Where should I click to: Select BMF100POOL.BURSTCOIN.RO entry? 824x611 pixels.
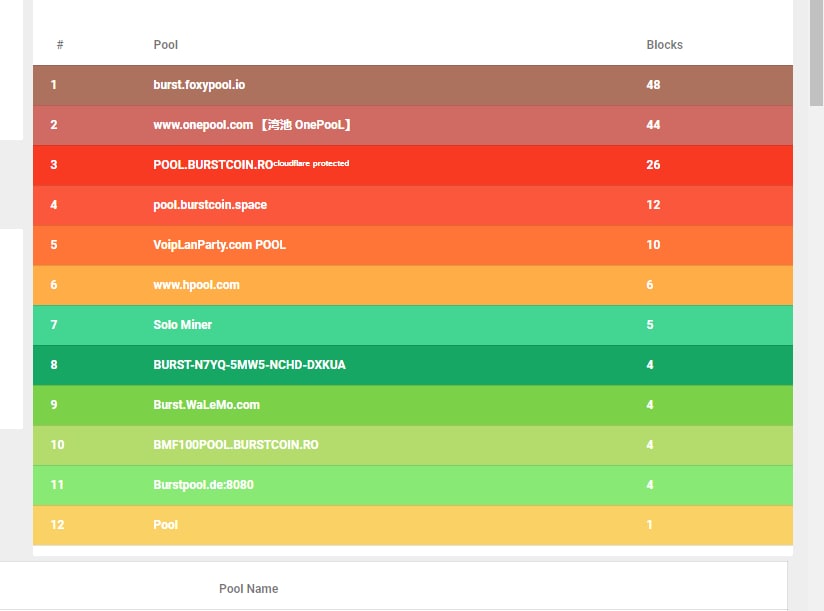(236, 444)
